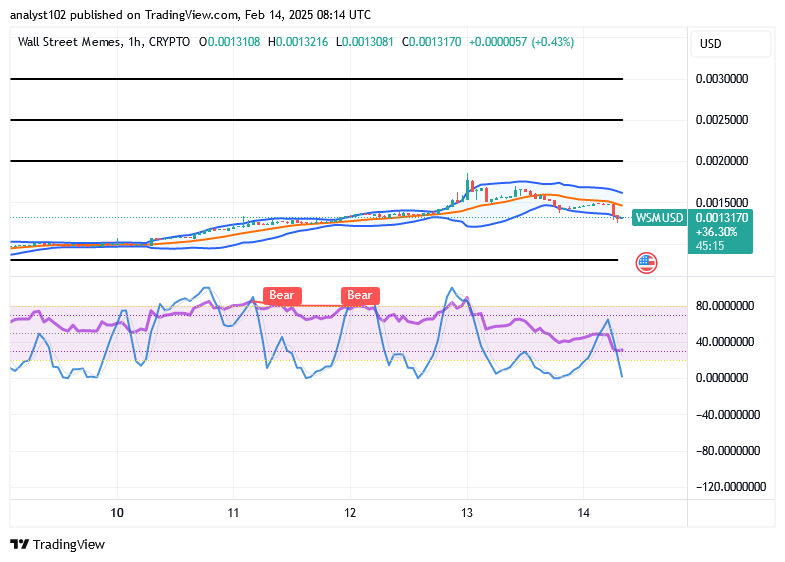Click the open value 0.0013108
Viewport: 785px width, 562px height.
click(x=234, y=42)
